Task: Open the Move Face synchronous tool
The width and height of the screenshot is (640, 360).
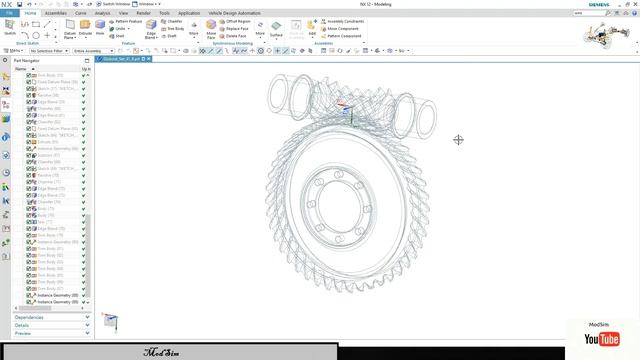Action: [x=211, y=29]
